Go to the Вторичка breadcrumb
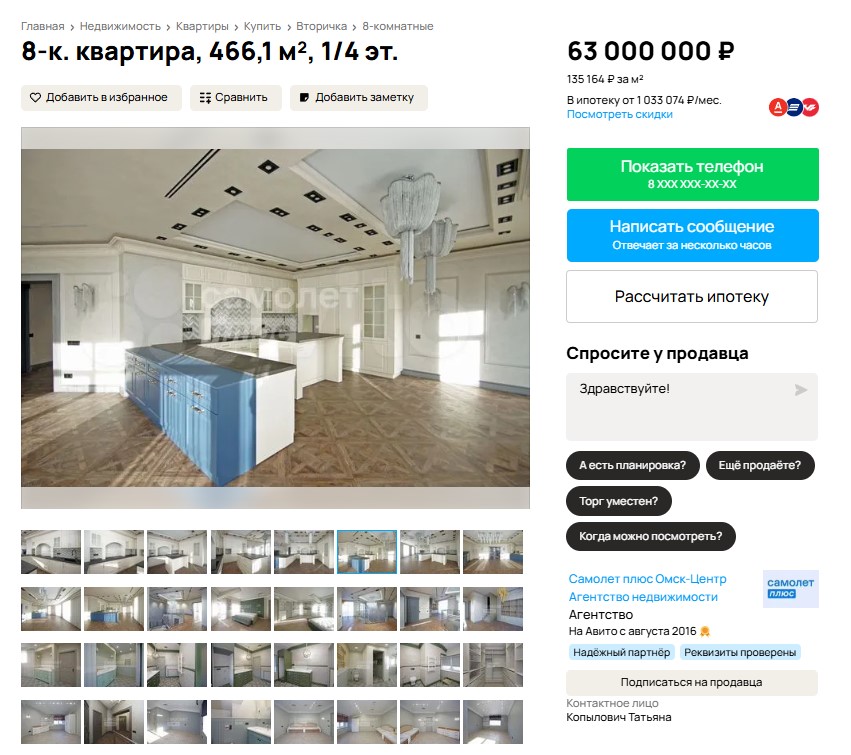 click(x=321, y=26)
